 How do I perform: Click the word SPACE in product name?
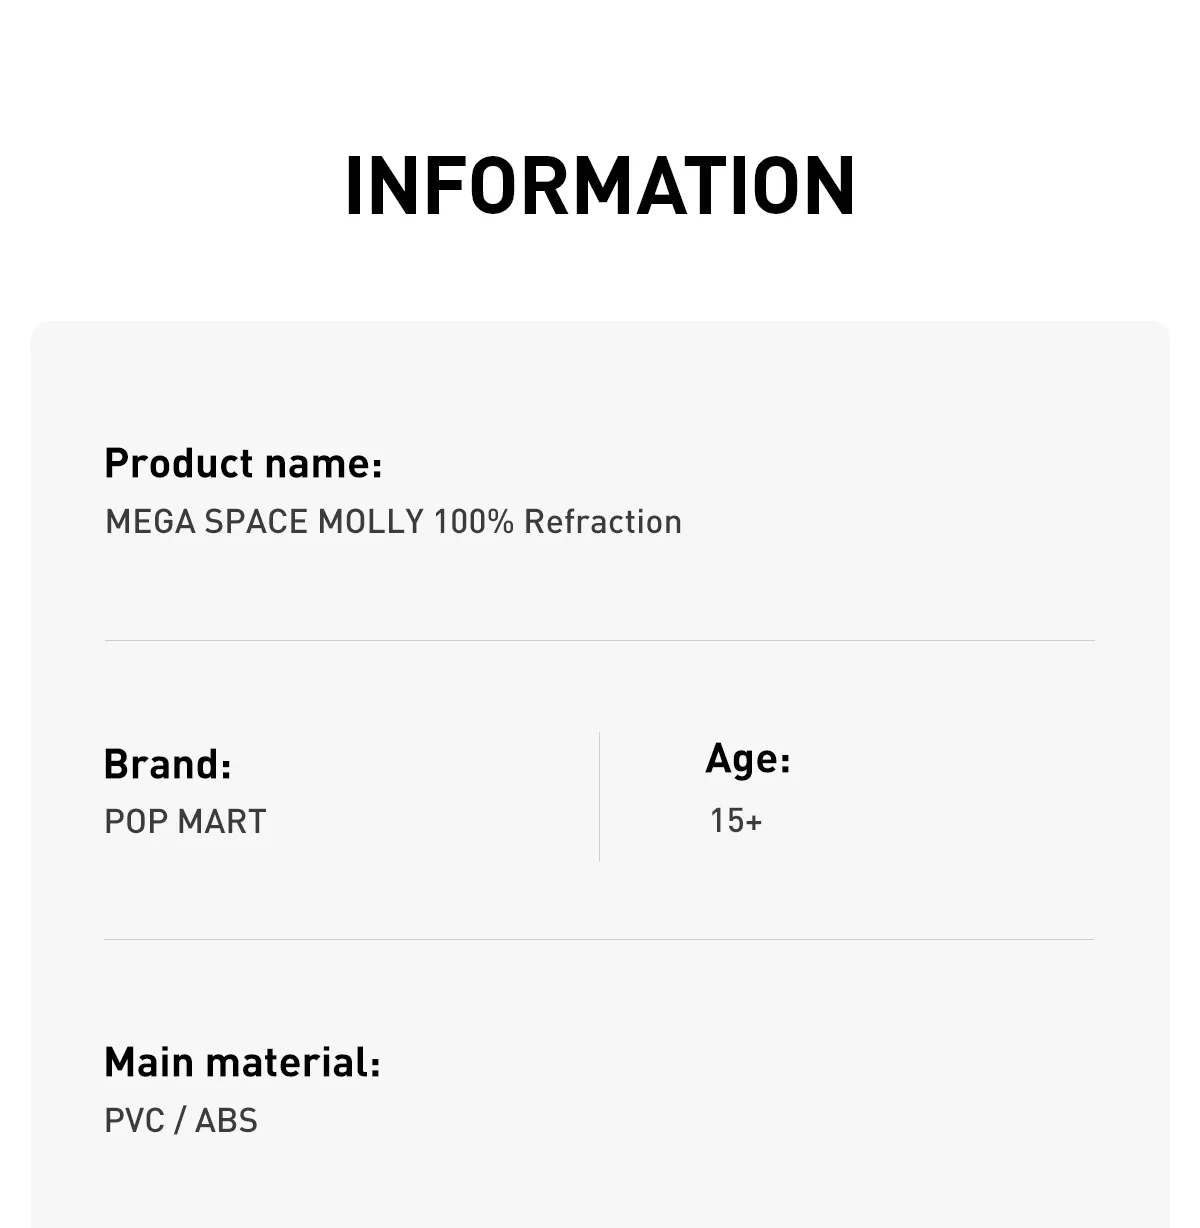pos(256,522)
